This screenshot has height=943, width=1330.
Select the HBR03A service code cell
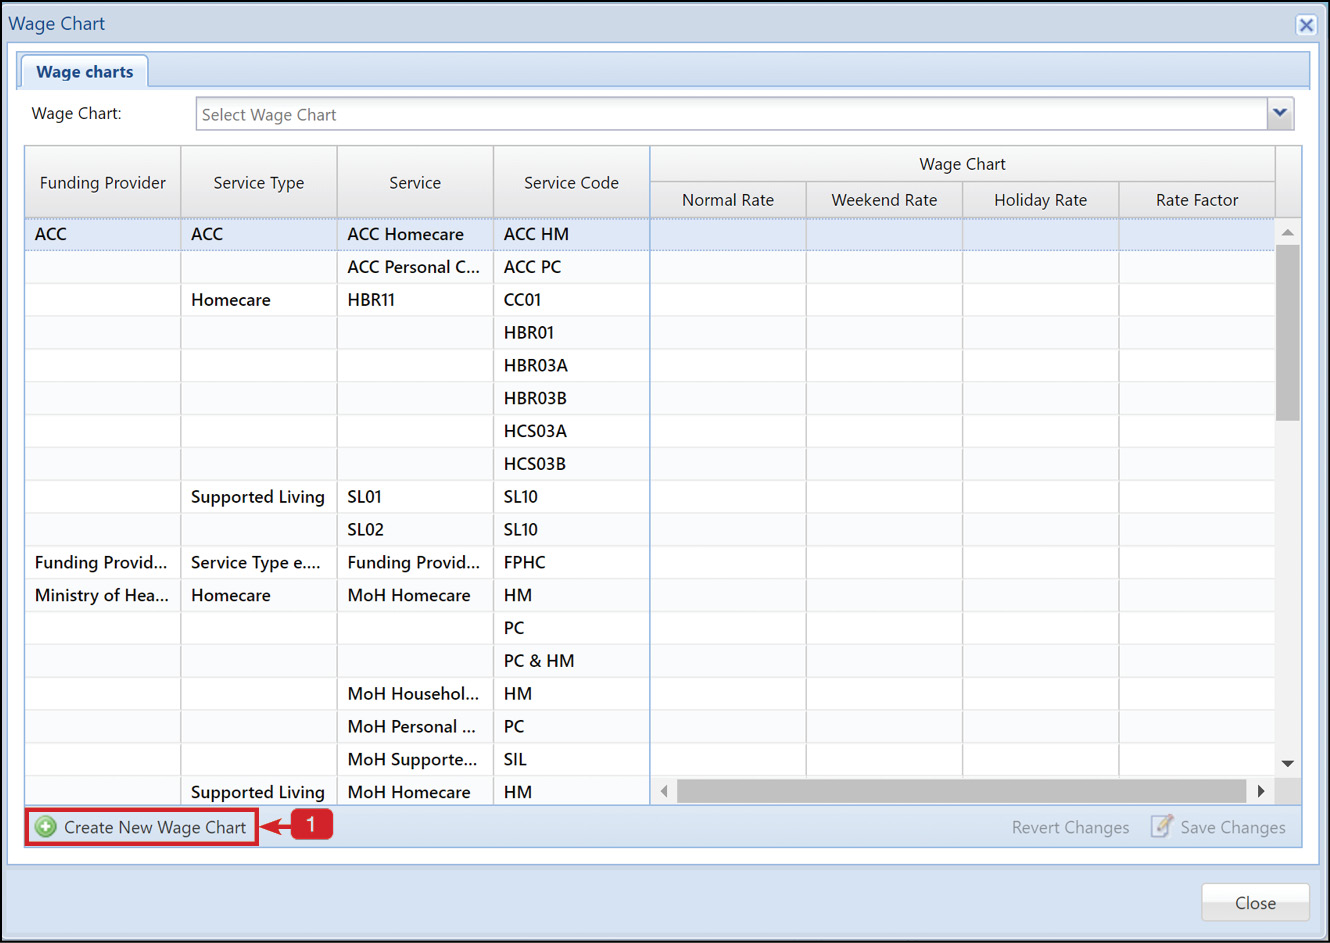(x=571, y=365)
